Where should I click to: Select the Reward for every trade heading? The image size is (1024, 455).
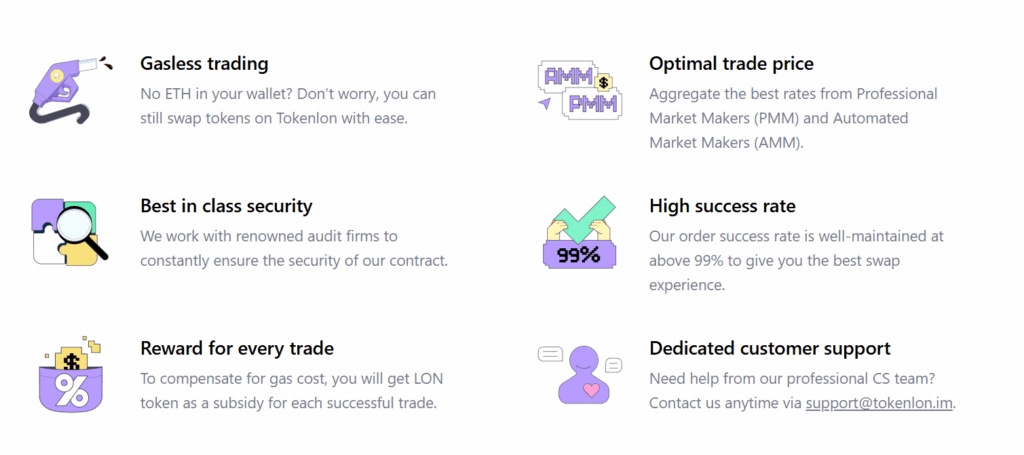(237, 348)
